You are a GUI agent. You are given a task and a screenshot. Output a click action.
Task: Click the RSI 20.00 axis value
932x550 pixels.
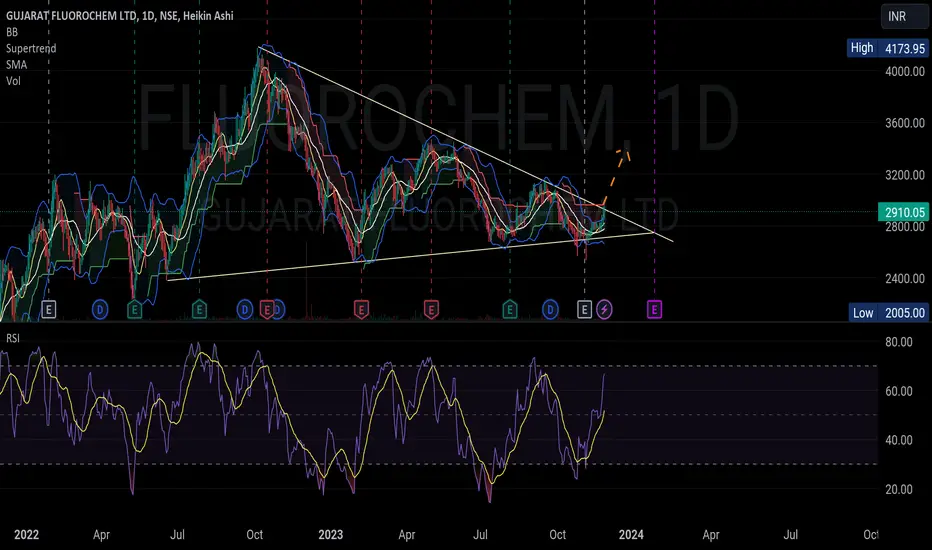coord(898,489)
